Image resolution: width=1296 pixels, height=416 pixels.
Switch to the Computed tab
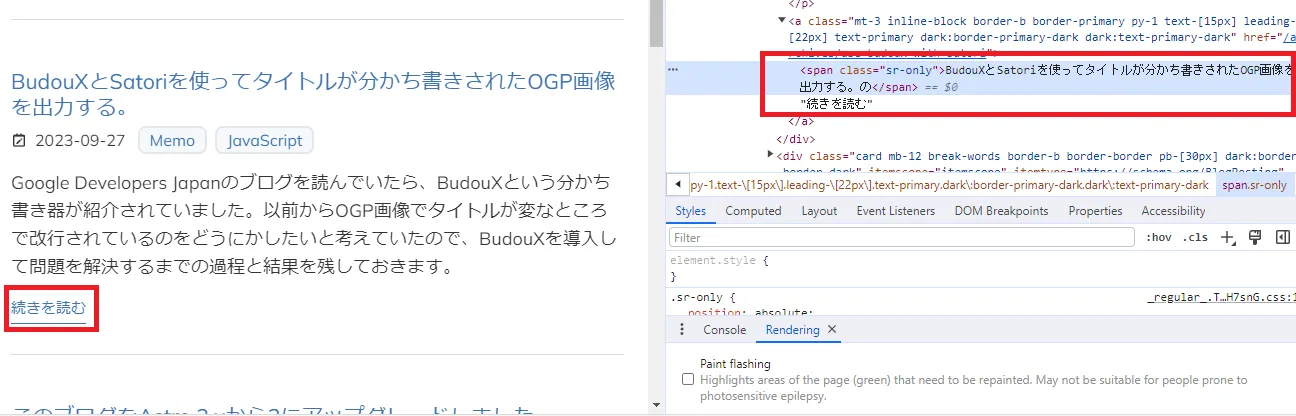[753, 211]
